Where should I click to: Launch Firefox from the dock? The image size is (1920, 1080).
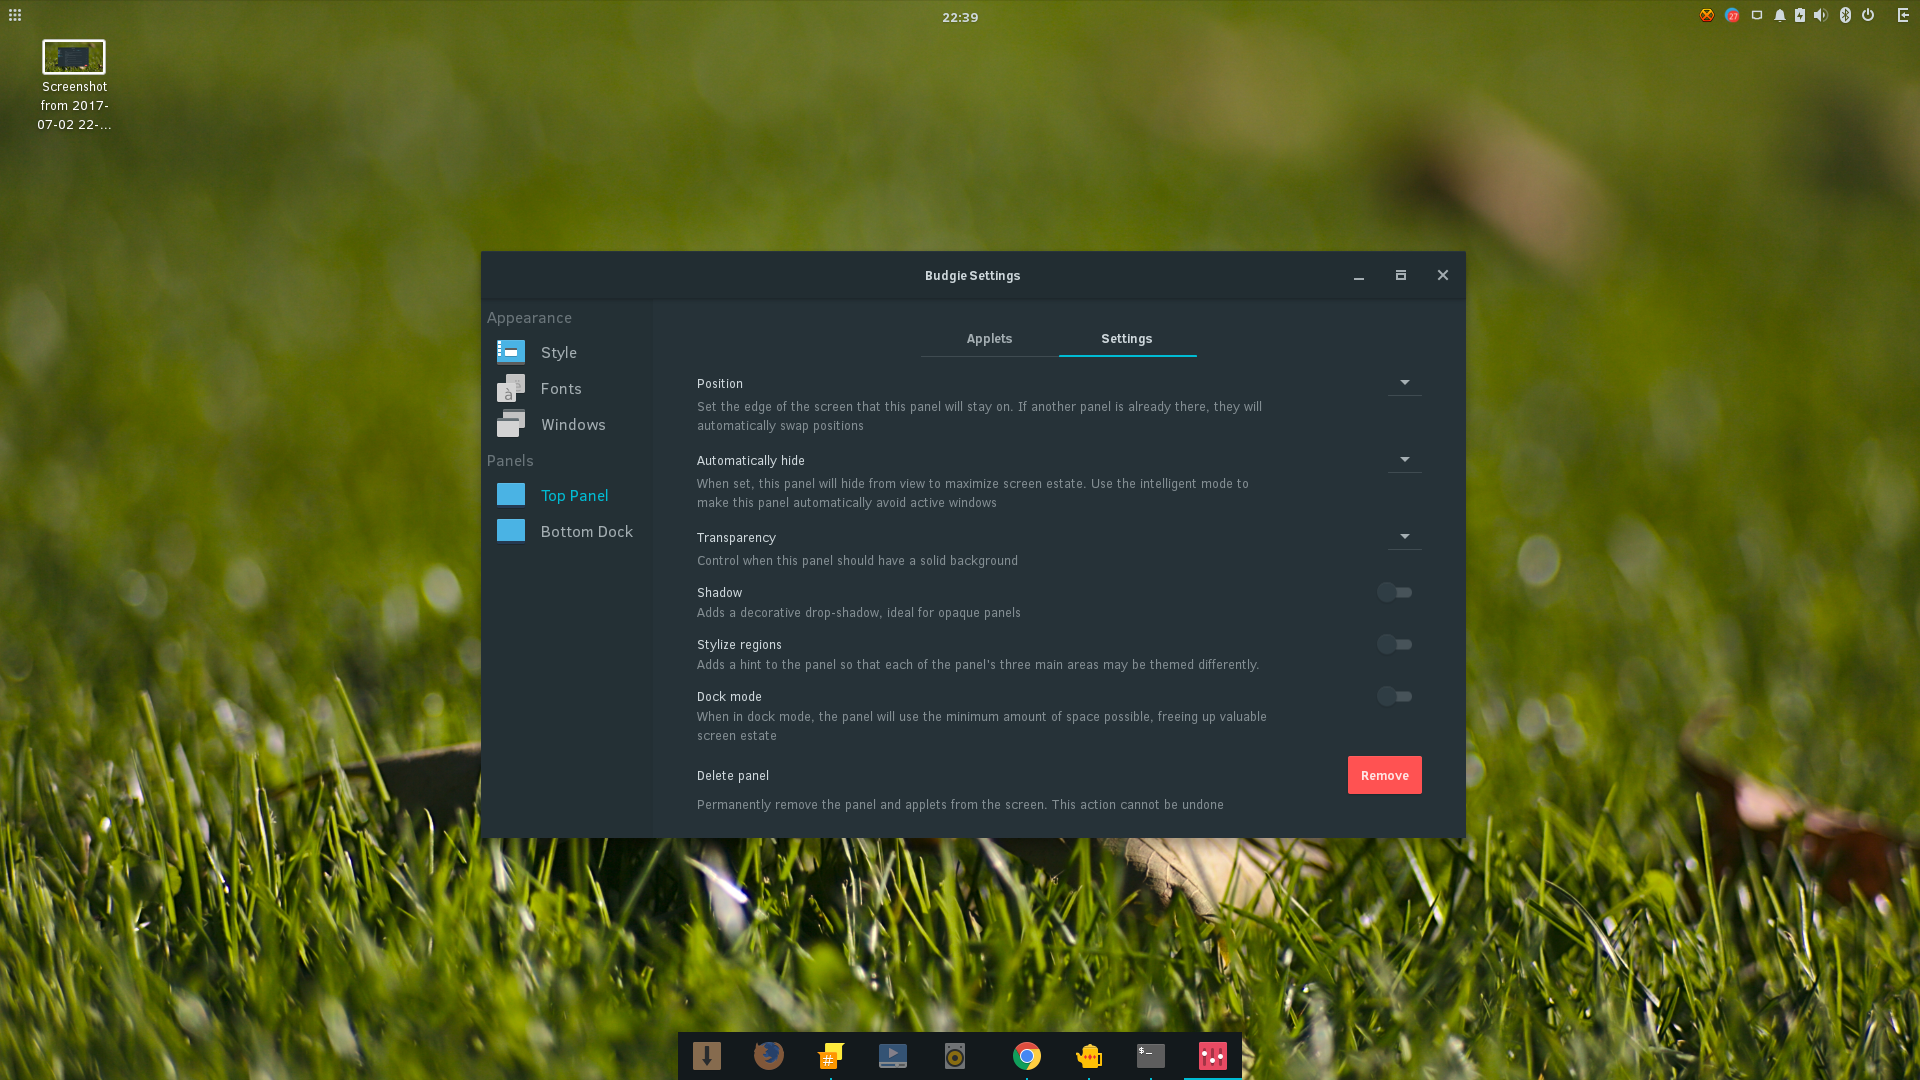pyautogui.click(x=769, y=1056)
